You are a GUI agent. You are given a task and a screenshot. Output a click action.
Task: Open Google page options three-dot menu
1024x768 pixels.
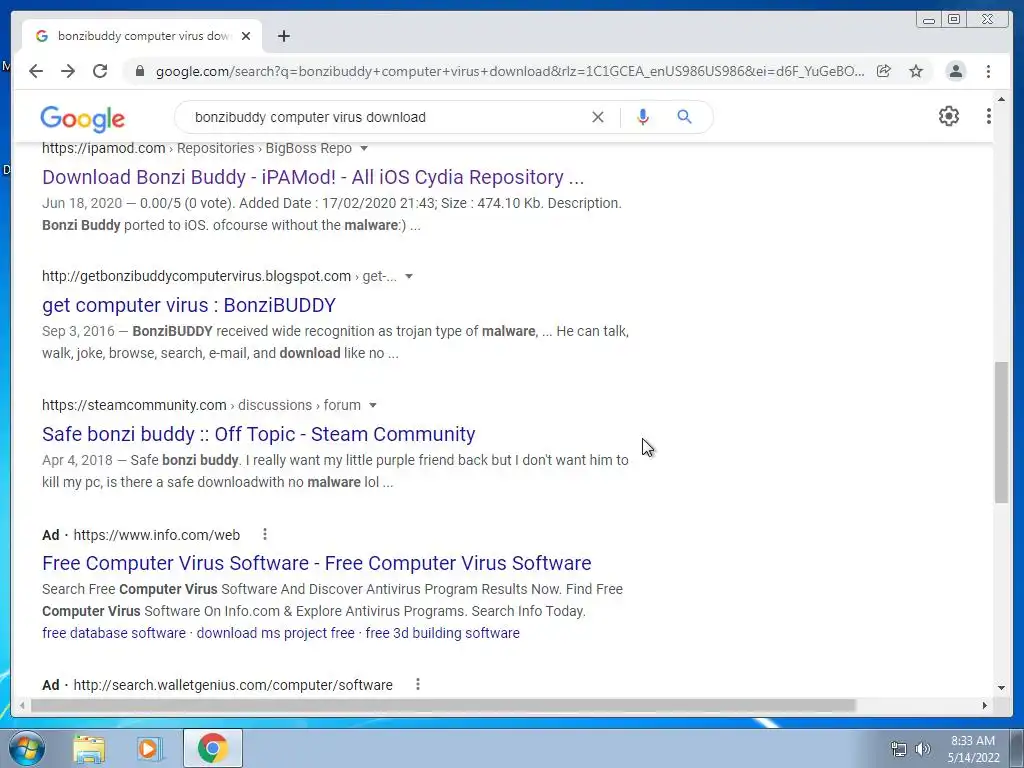[989, 116]
